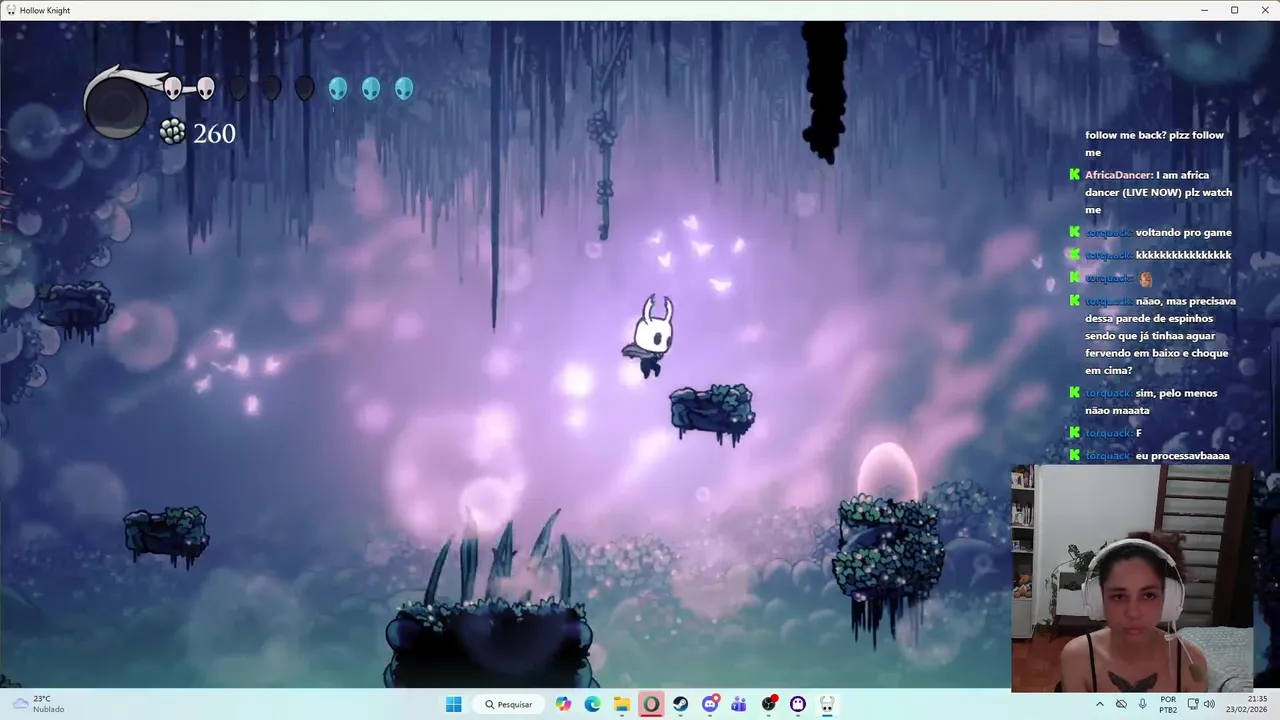Open Copilot from the taskbar
The image size is (1280, 720).
tap(564, 704)
